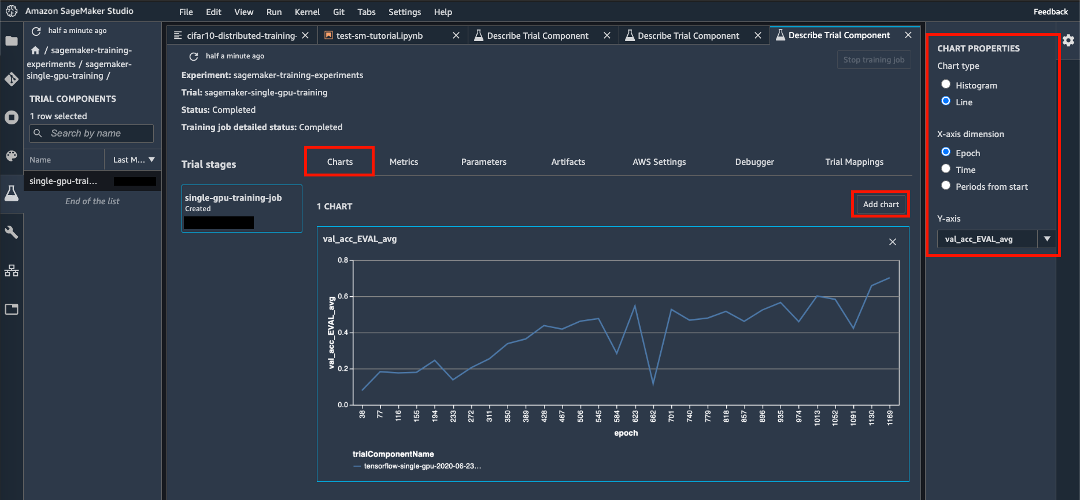Image resolution: width=1080 pixels, height=500 pixels.
Task: Switch to the Debugger tab
Action: tap(754, 162)
